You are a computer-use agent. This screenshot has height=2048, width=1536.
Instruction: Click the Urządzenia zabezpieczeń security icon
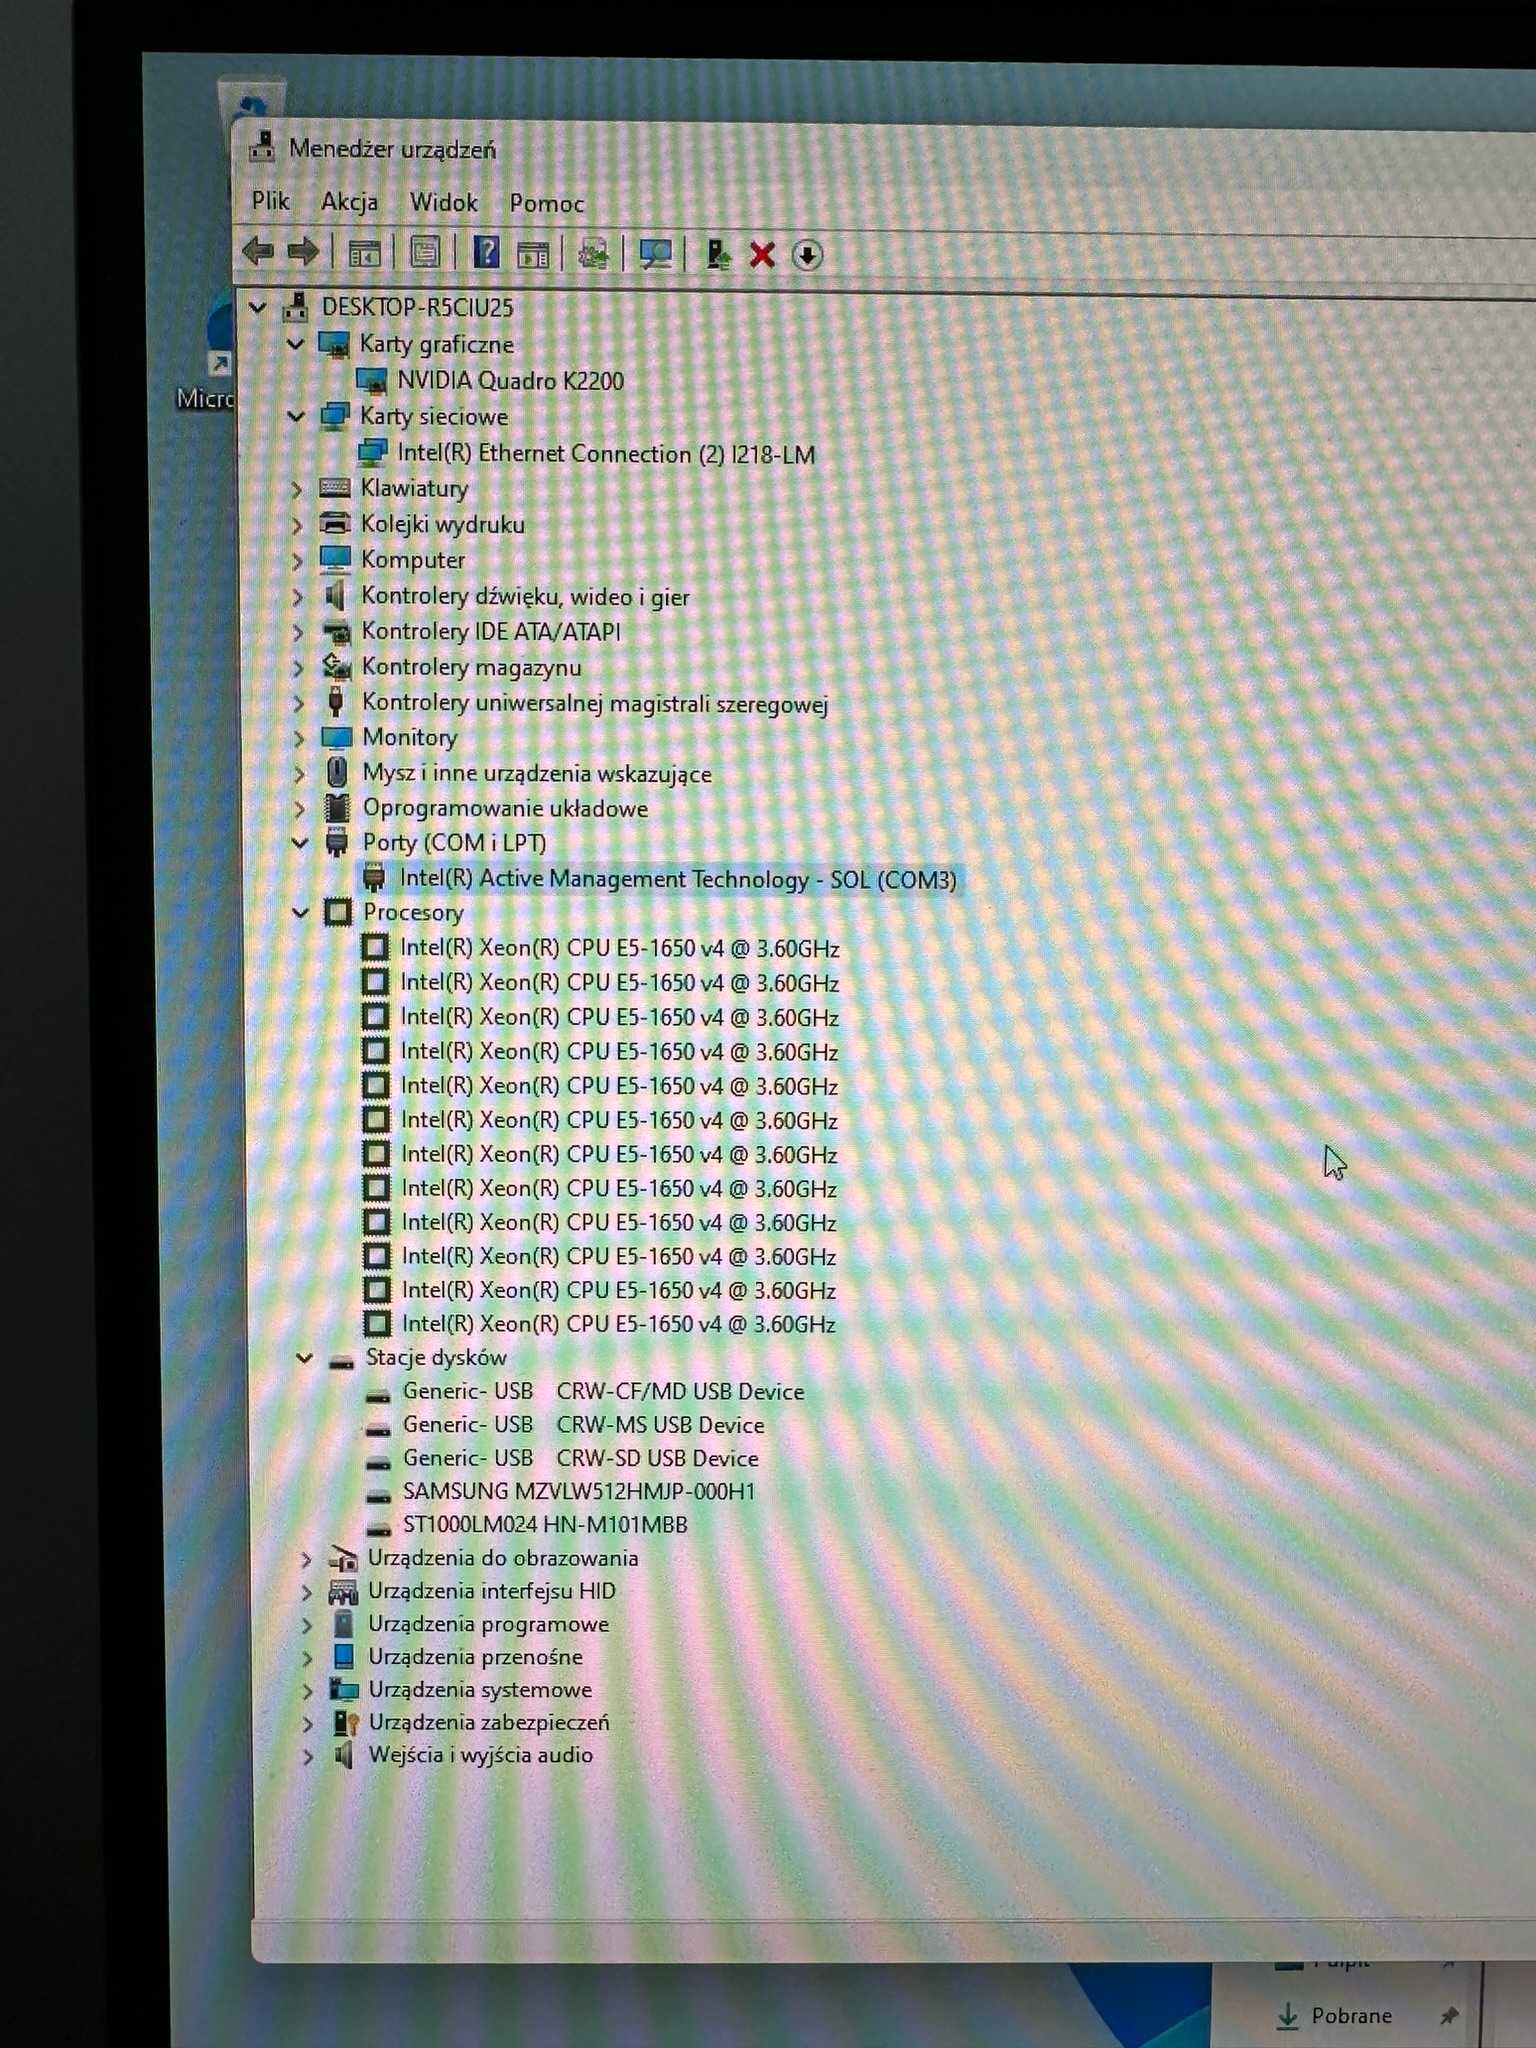tap(345, 1723)
